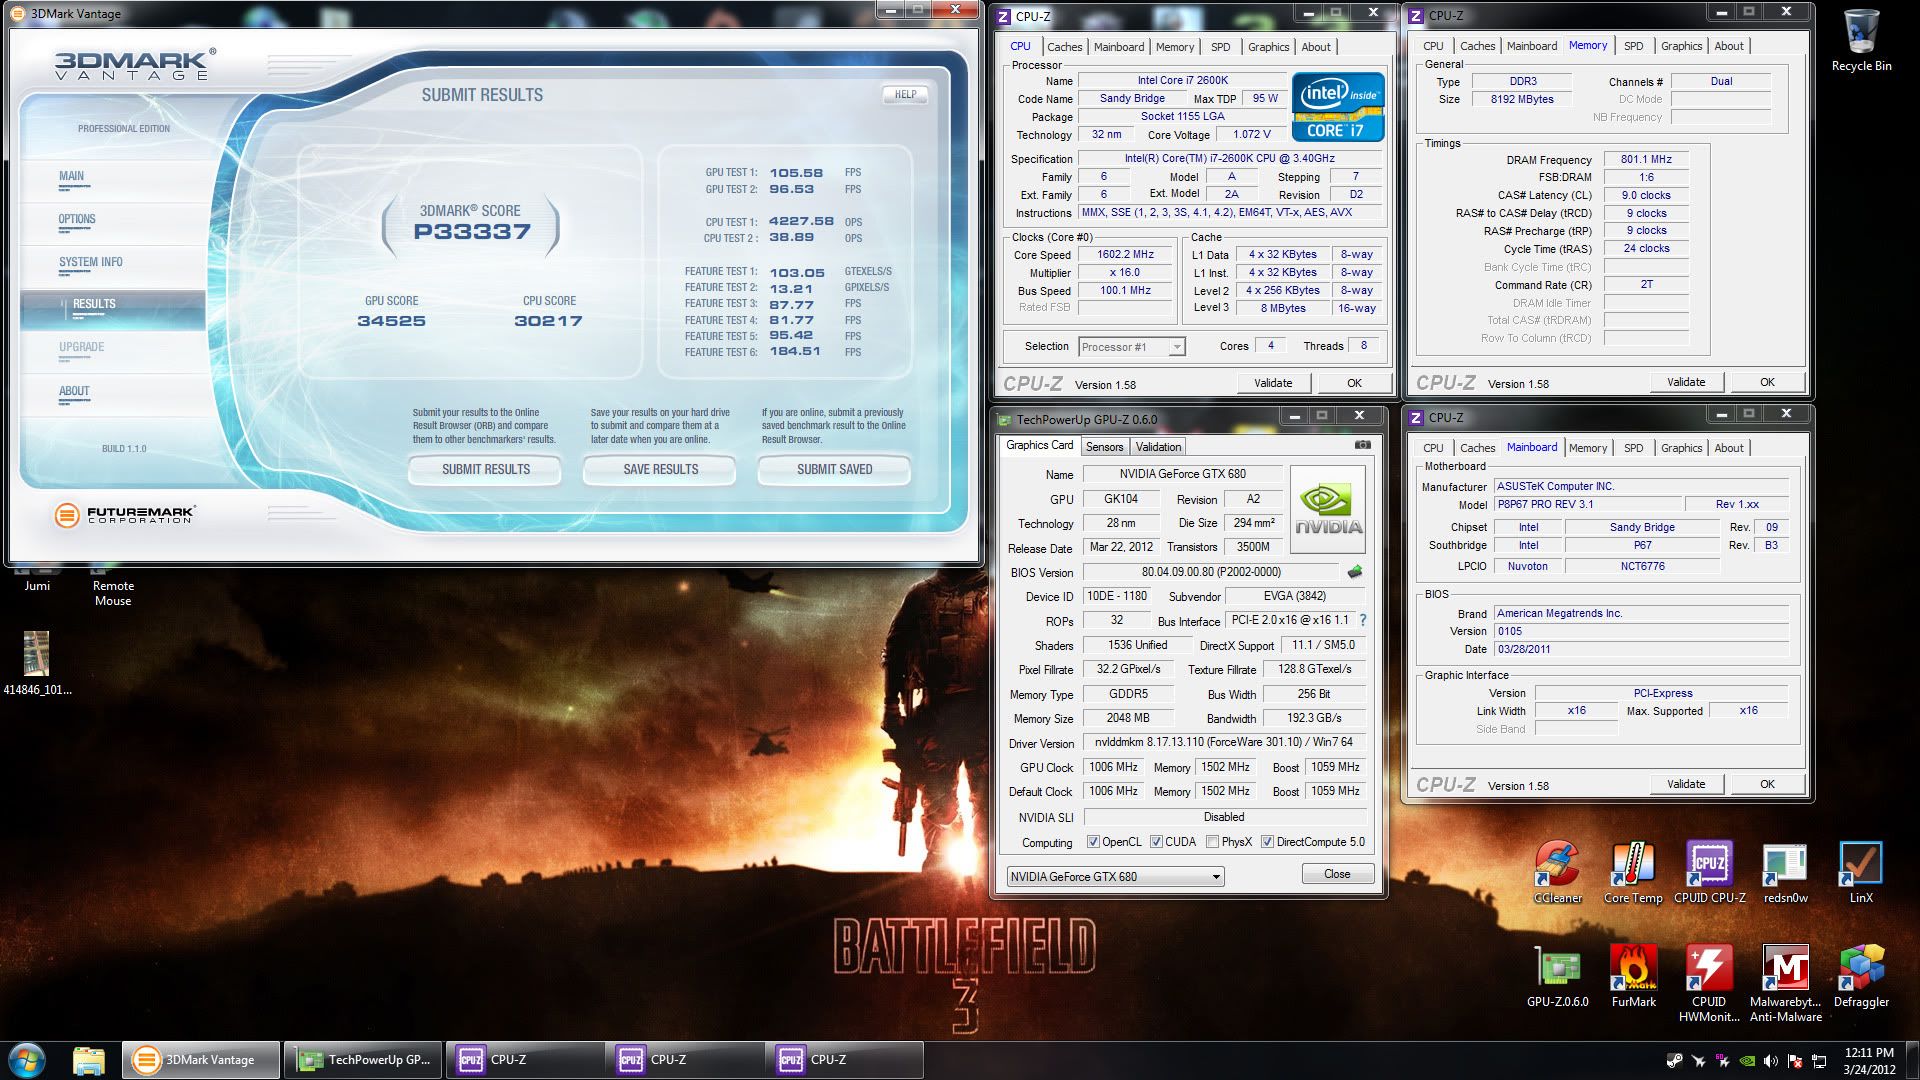This screenshot has width=1920, height=1080.
Task: Click the Submit Saved button
Action: point(834,469)
